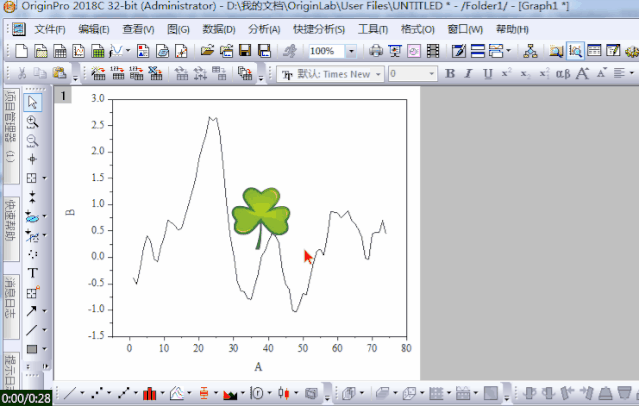This screenshot has height=406, width=639.
Task: Select the Zoom In tool
Action: pos(32,121)
